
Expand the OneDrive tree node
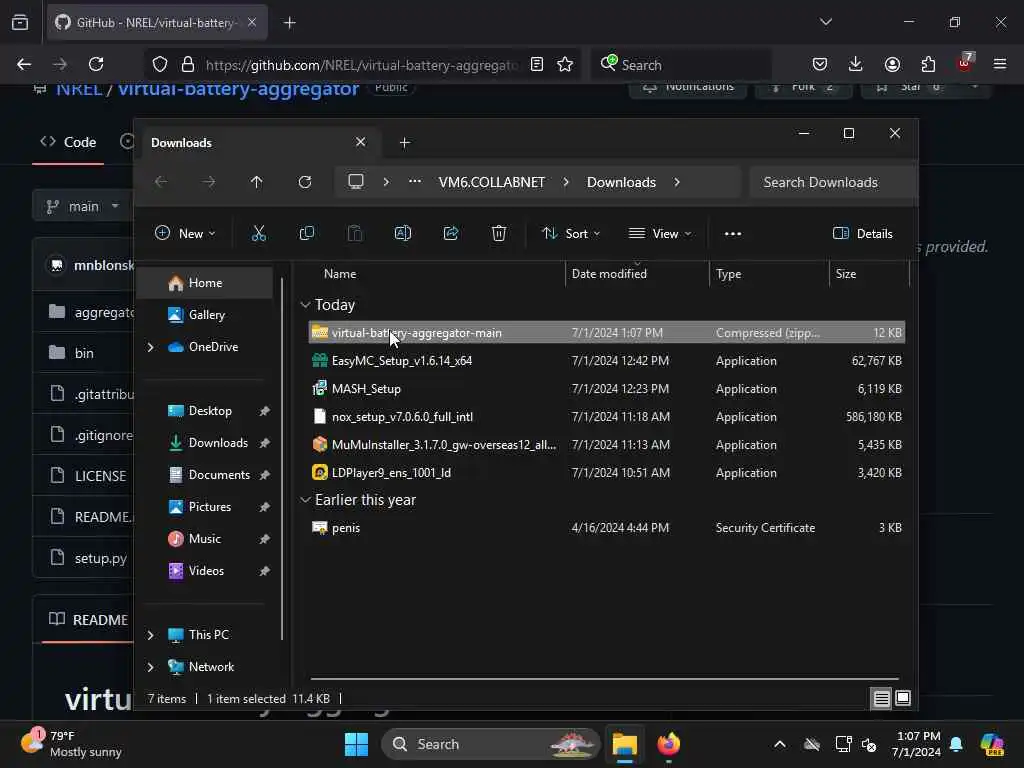click(x=151, y=347)
